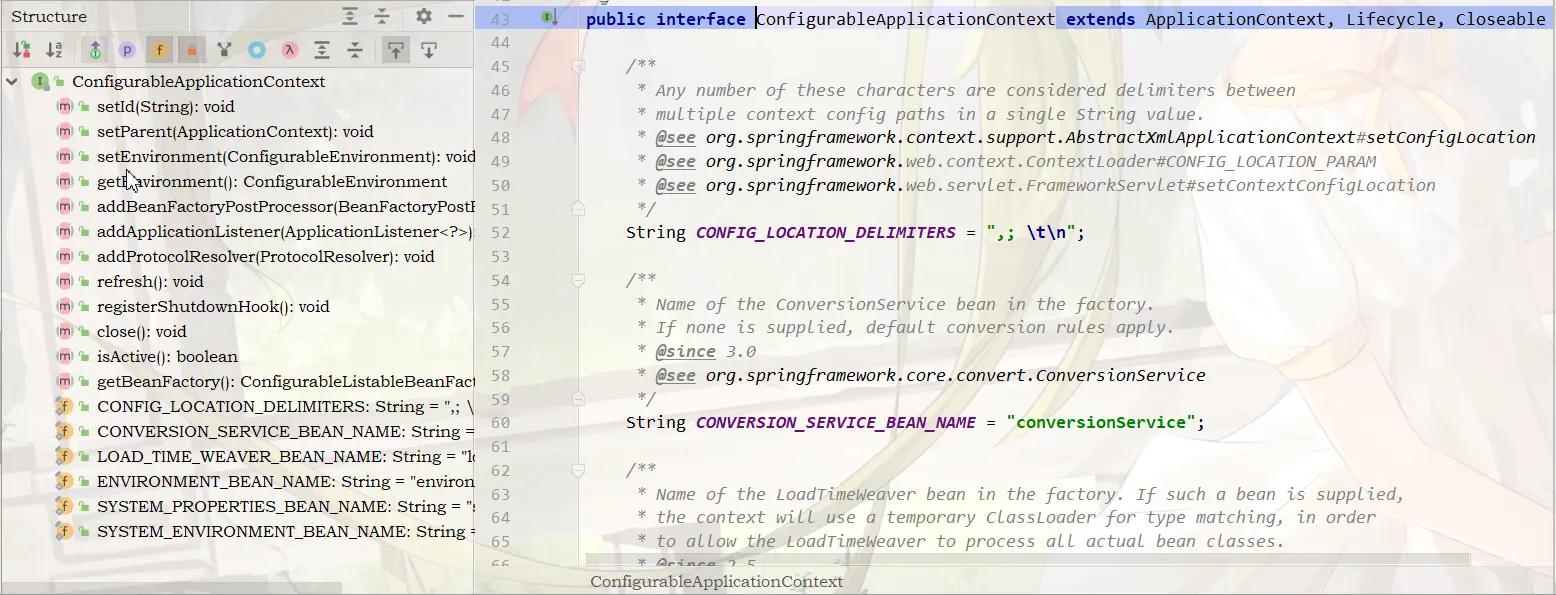Select setEnvironment(ConfigurableEnvironment) method
This screenshot has width=1556, height=595.
click(286, 156)
